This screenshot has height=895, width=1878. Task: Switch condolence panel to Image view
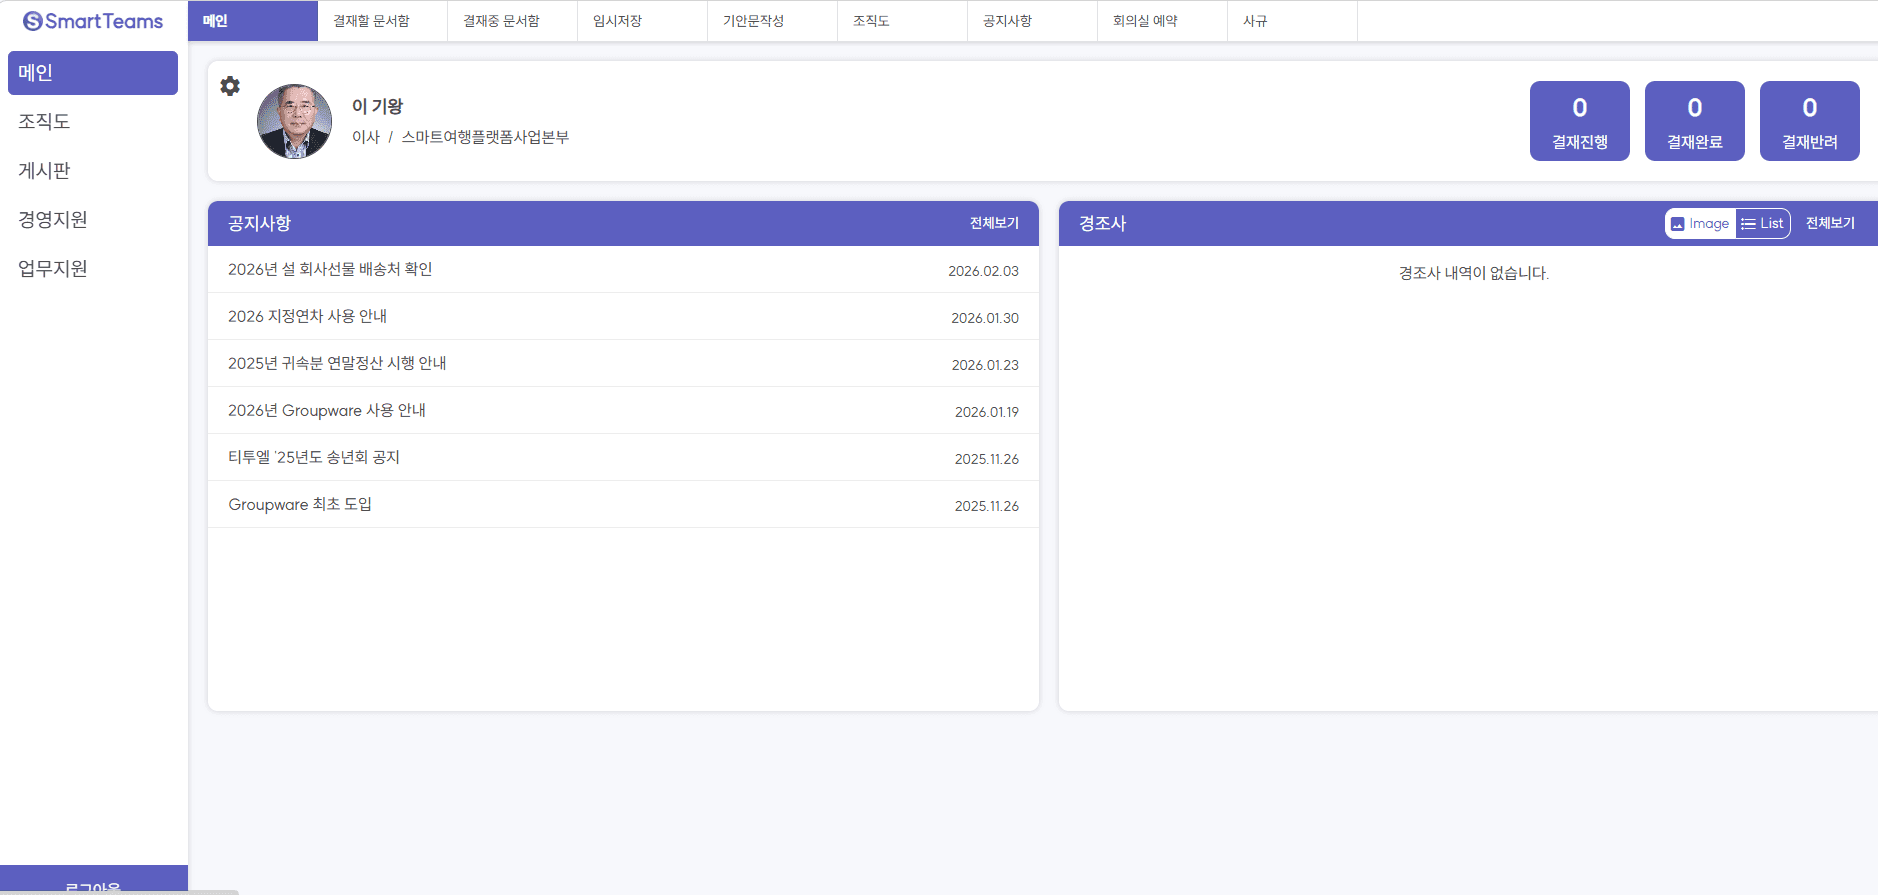pos(1700,223)
